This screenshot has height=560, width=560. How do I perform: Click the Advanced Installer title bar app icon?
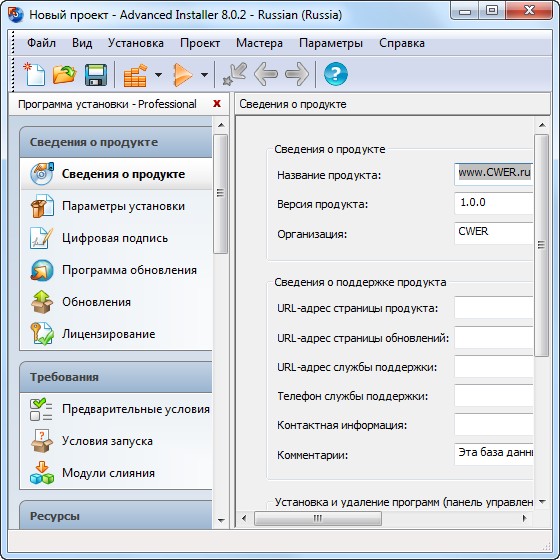click(16, 15)
